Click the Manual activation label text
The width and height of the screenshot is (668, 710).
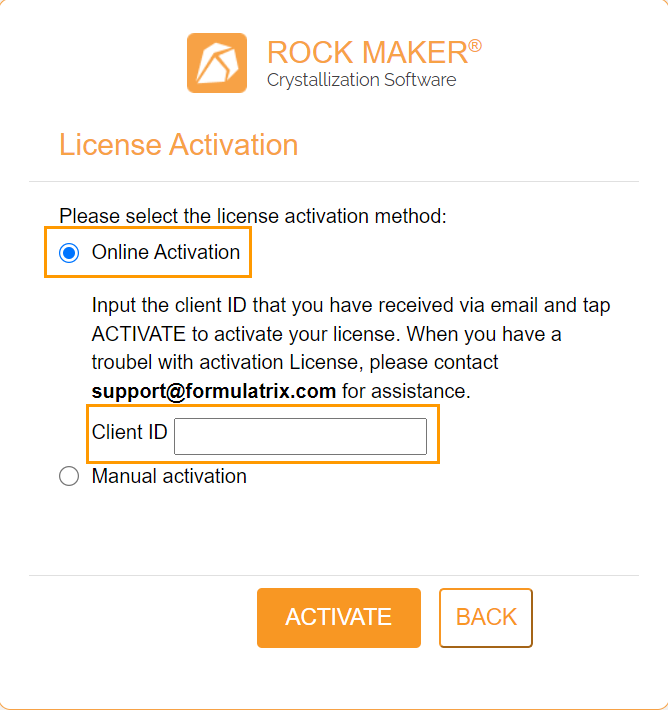pyautogui.click(x=169, y=476)
